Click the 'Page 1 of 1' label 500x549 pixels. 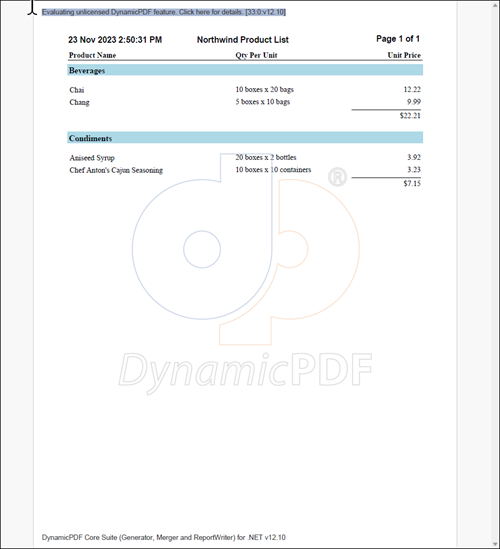pos(398,39)
